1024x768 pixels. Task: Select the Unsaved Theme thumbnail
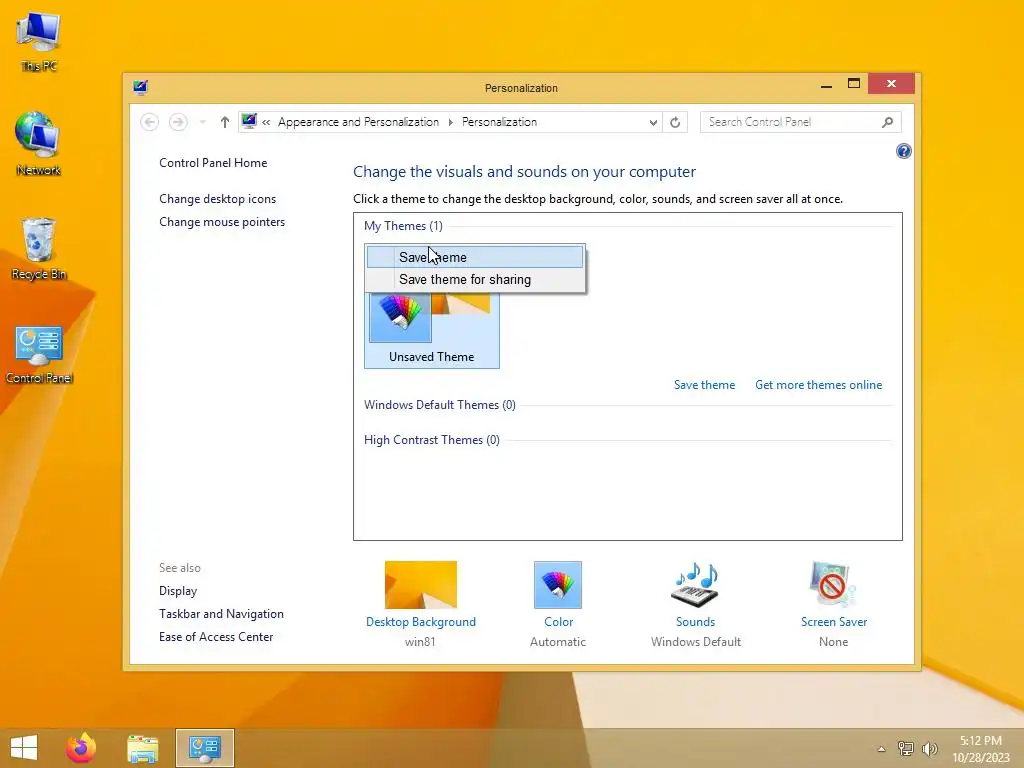pos(432,330)
